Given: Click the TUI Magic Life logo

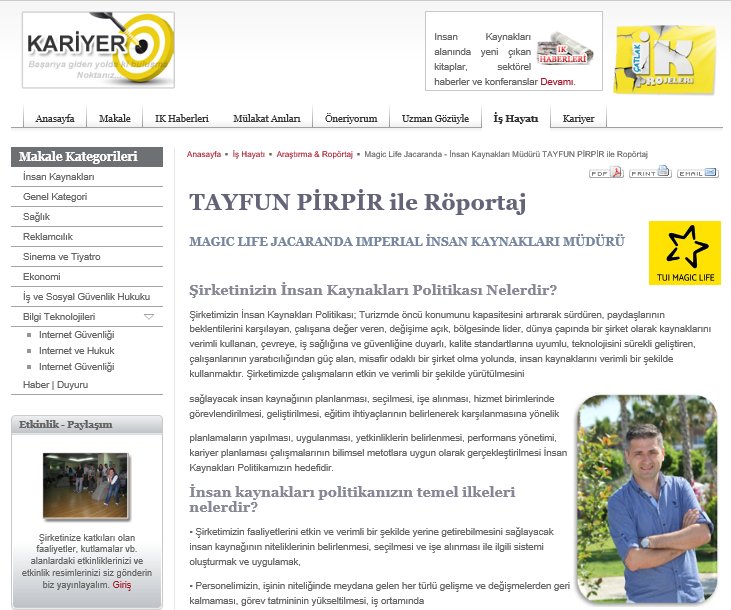Looking at the screenshot, I should [x=685, y=253].
